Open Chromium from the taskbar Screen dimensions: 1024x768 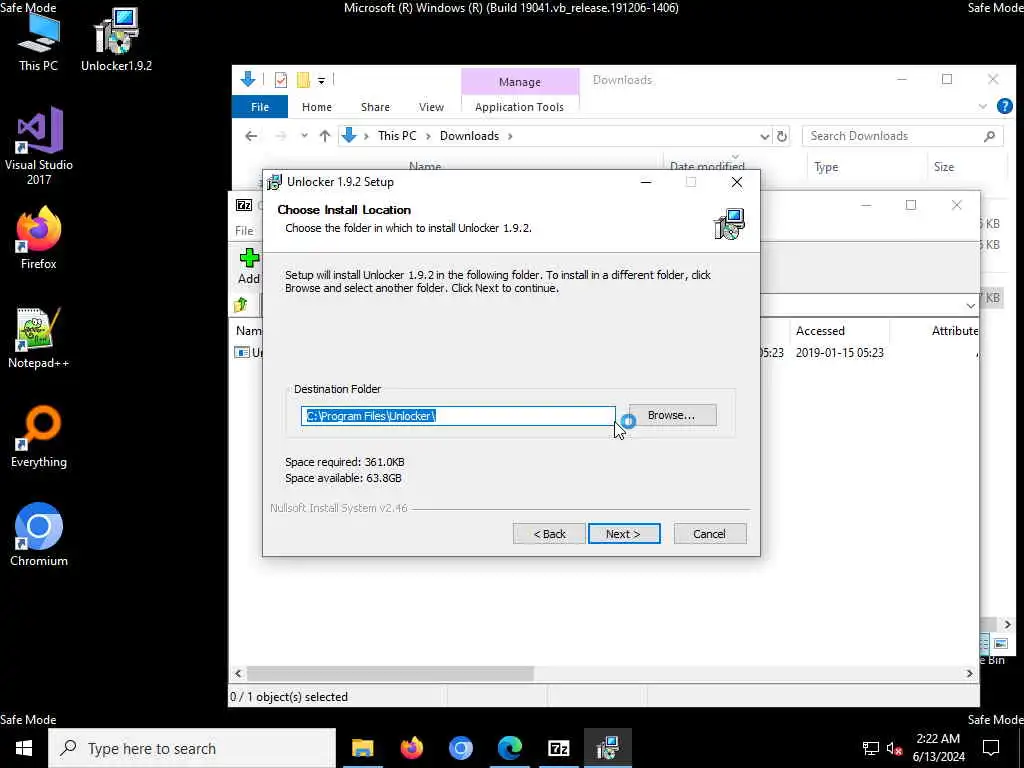pos(460,748)
